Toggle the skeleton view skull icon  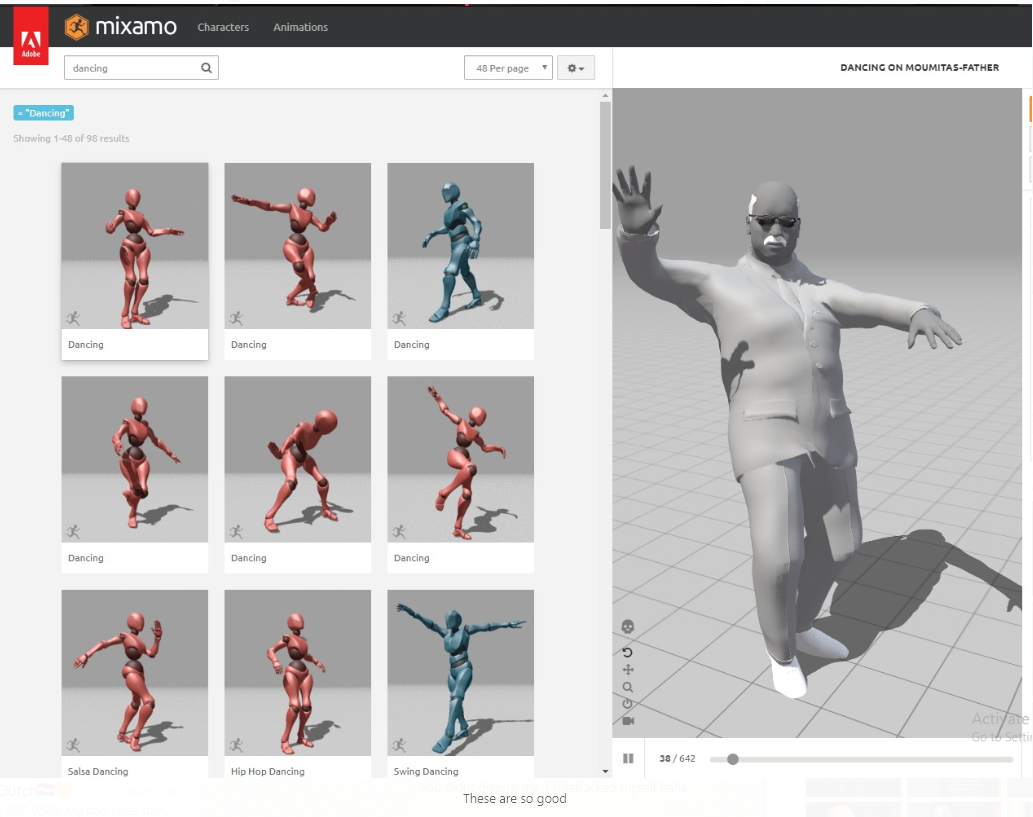click(628, 627)
